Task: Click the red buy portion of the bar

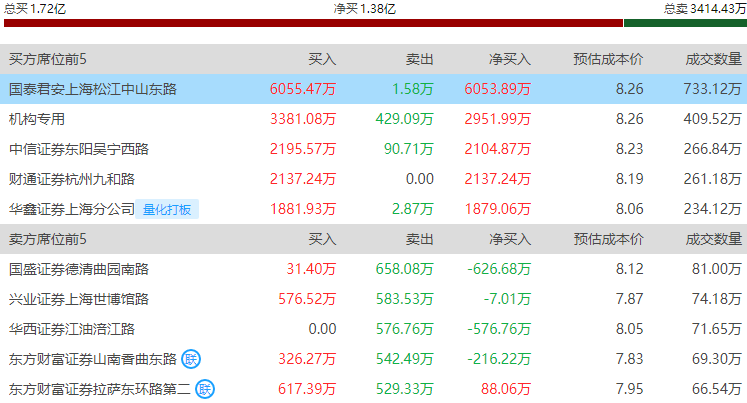Action: click(x=313, y=23)
